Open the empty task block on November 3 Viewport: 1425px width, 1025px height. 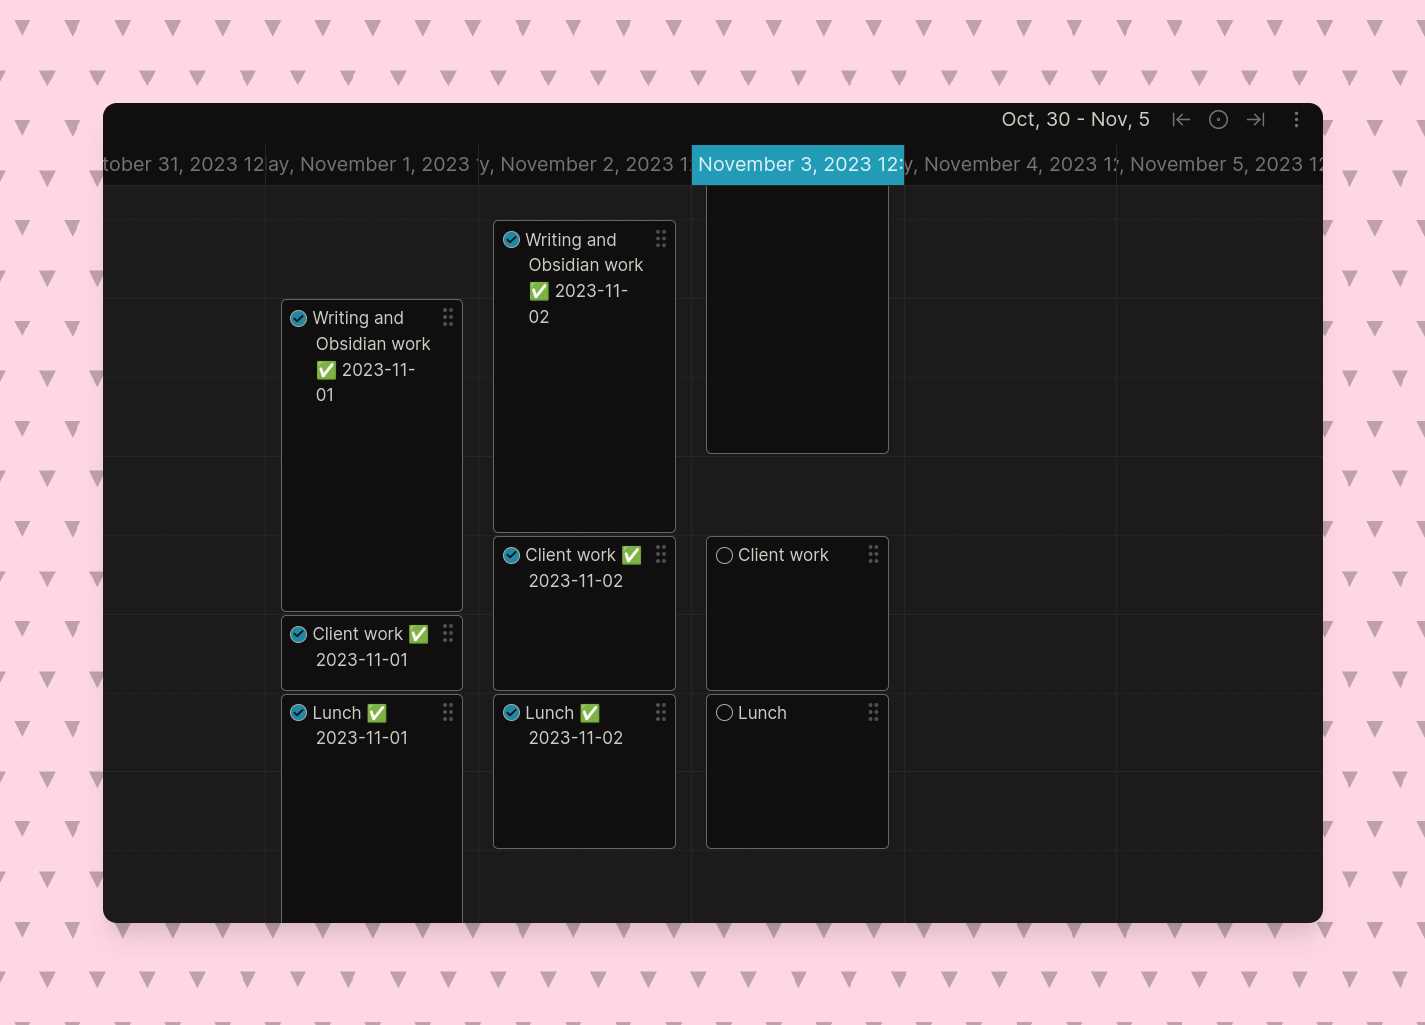pyautogui.click(x=797, y=318)
